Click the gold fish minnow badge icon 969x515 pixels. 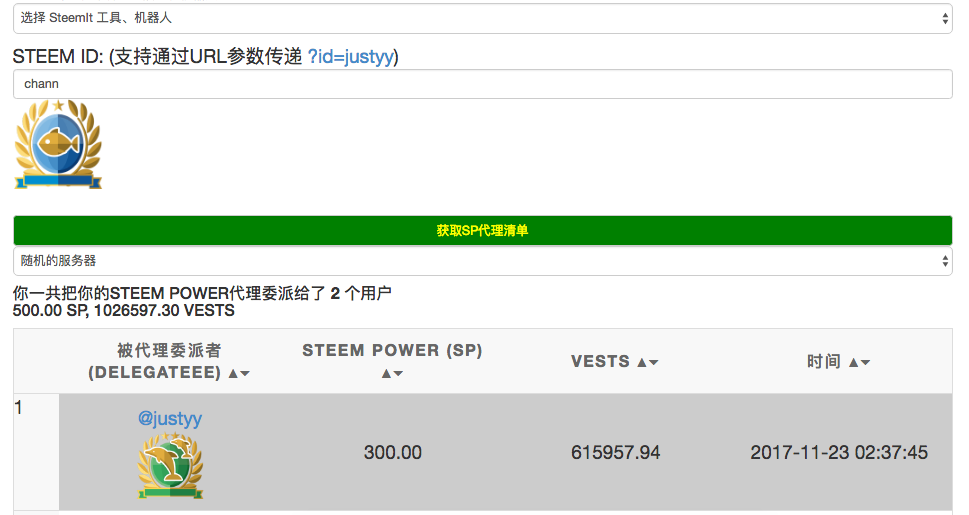pyautogui.click(x=58, y=144)
